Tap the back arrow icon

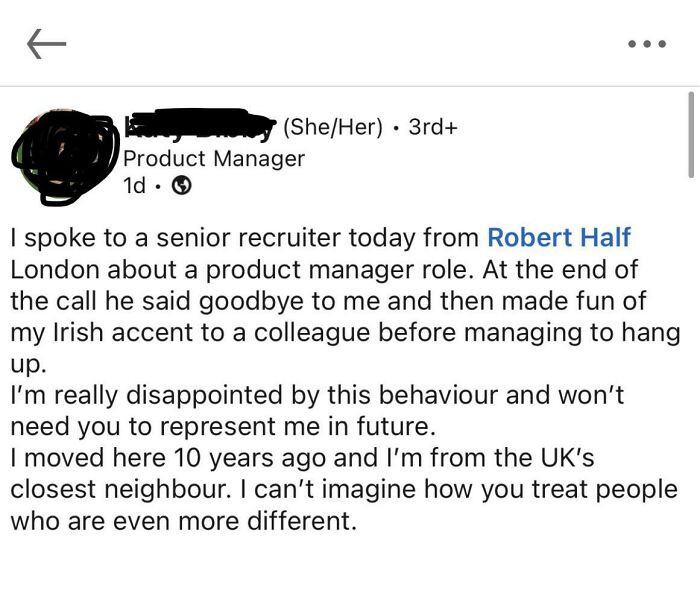pyautogui.click(x=46, y=43)
